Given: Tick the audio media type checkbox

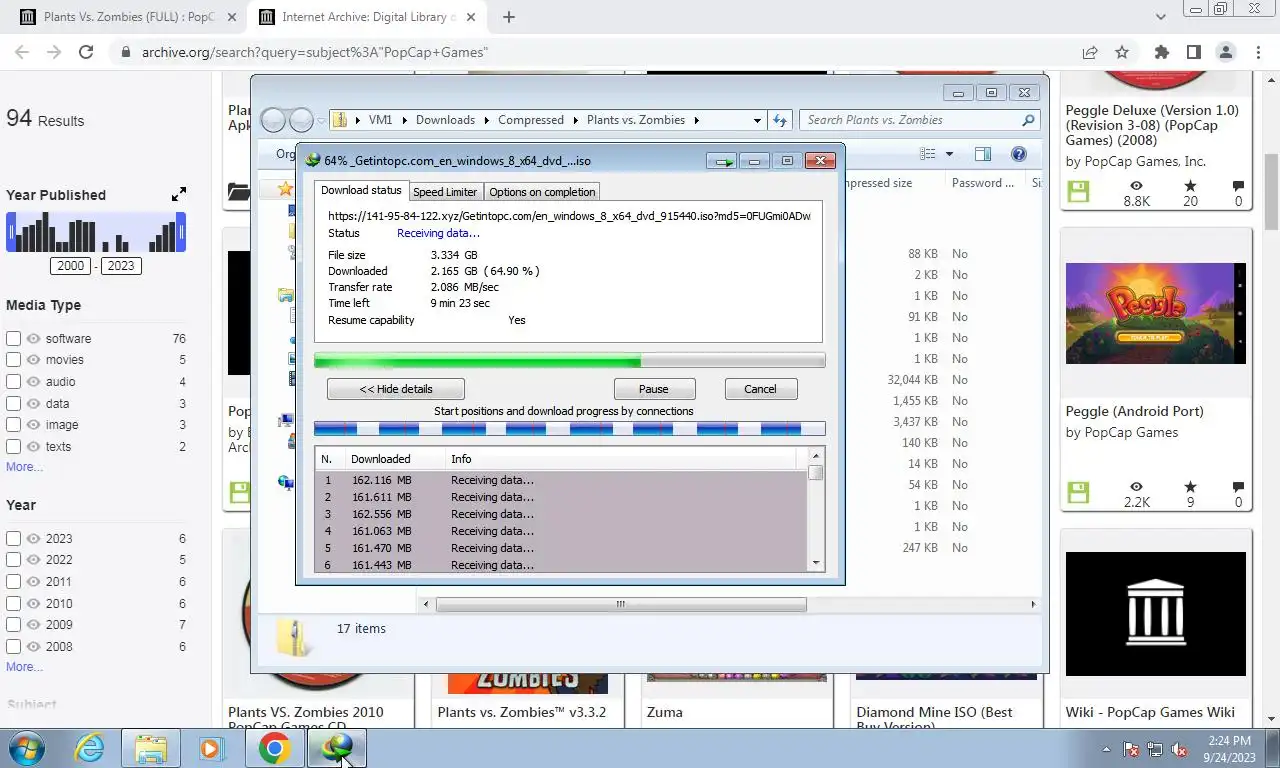Looking at the screenshot, I should point(13,381).
